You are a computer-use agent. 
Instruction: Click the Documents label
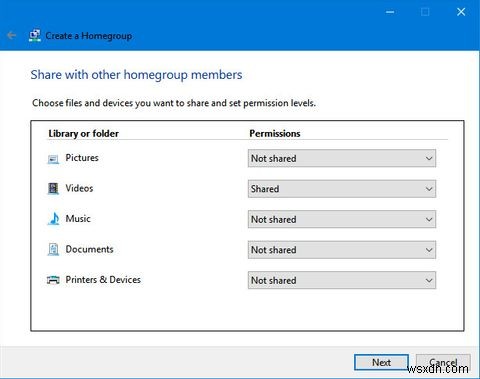point(89,249)
